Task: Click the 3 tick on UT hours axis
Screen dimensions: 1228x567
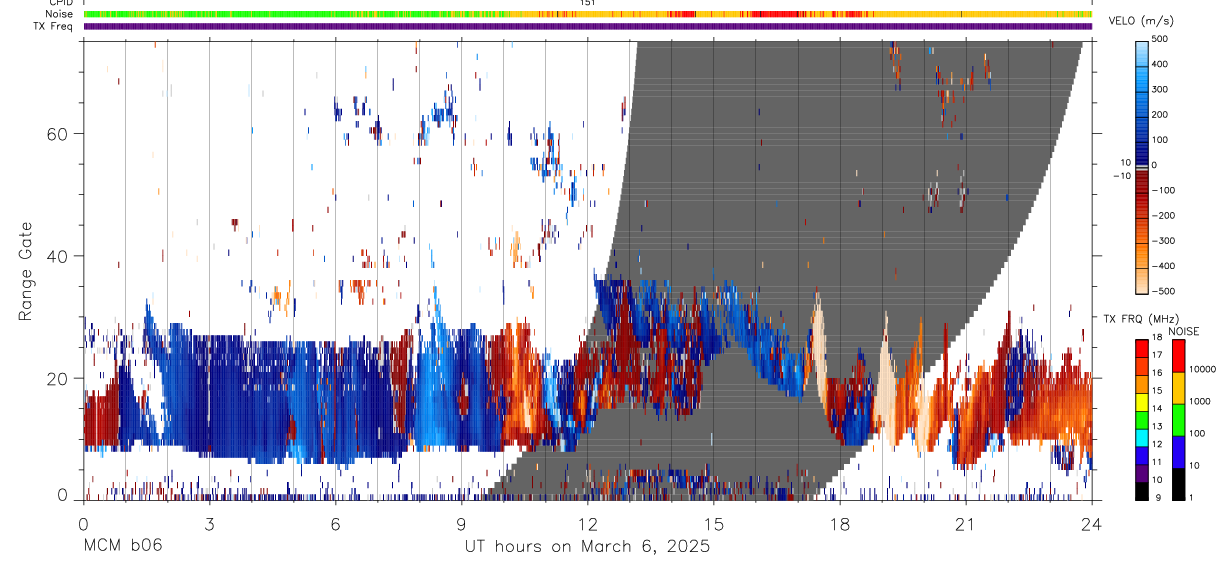Action: 209,523
